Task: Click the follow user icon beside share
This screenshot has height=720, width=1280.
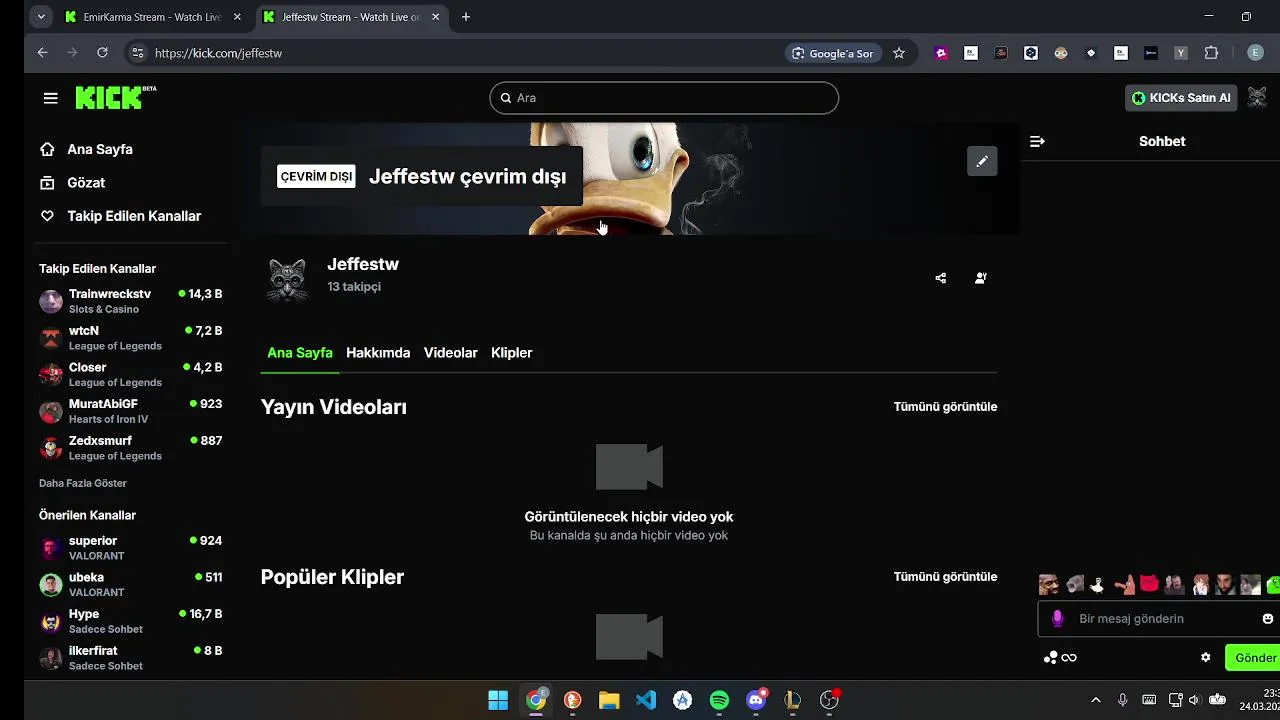Action: point(980,278)
